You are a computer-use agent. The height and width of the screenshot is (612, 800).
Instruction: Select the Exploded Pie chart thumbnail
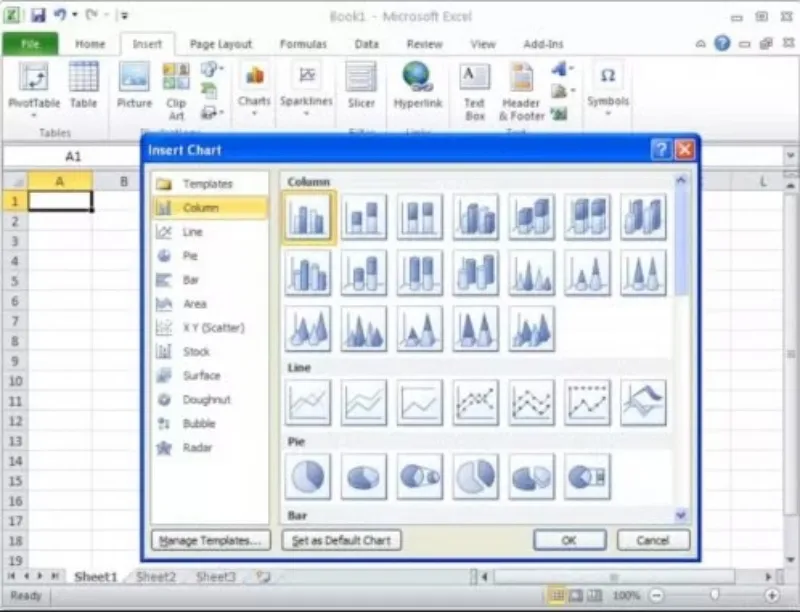tap(476, 476)
